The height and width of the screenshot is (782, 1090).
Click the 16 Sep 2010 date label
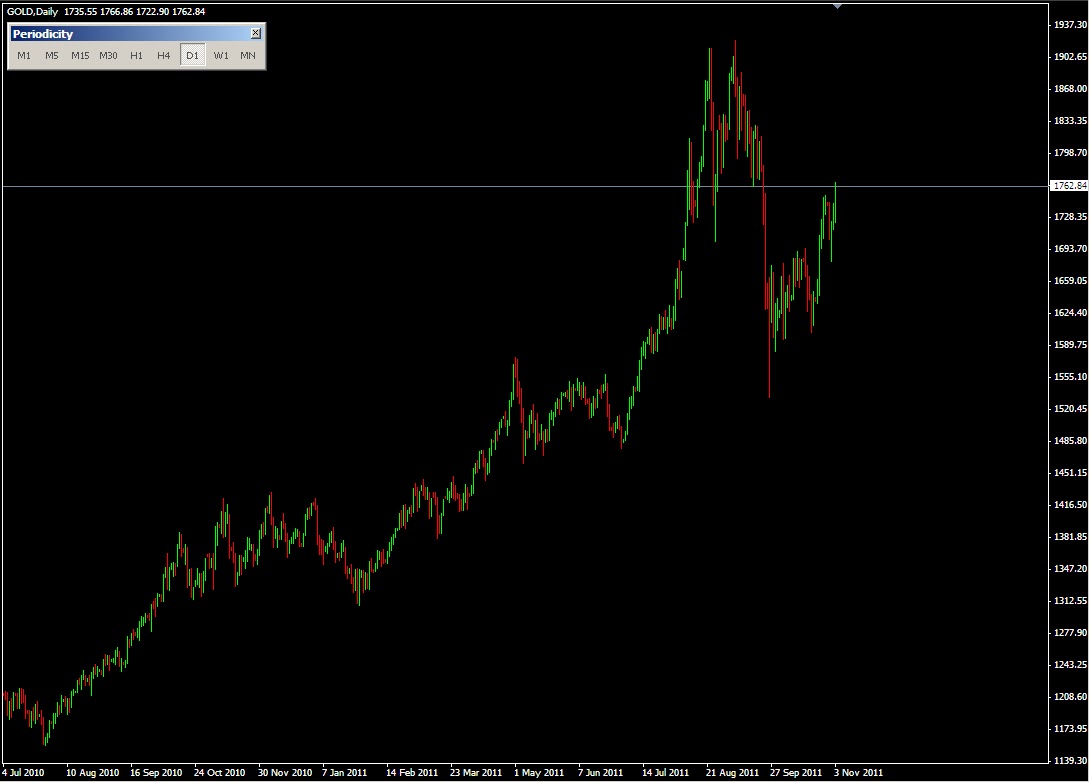tap(156, 772)
